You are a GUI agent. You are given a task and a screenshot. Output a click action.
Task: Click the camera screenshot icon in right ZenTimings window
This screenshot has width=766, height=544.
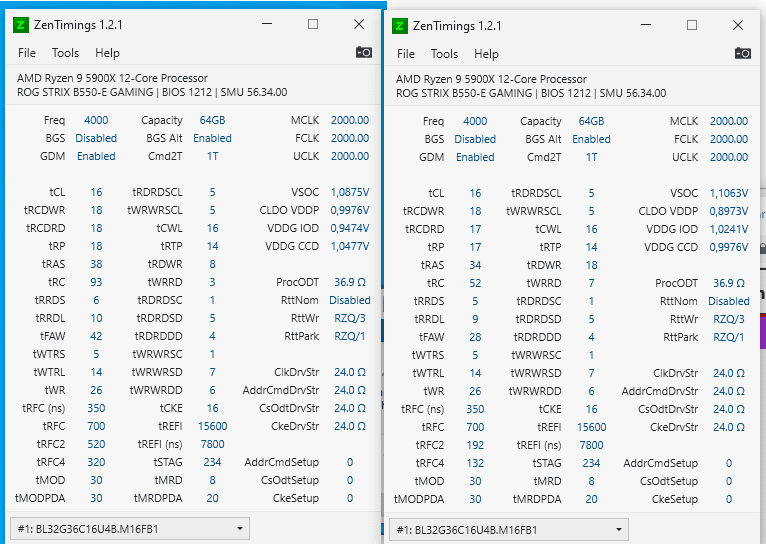click(x=743, y=53)
